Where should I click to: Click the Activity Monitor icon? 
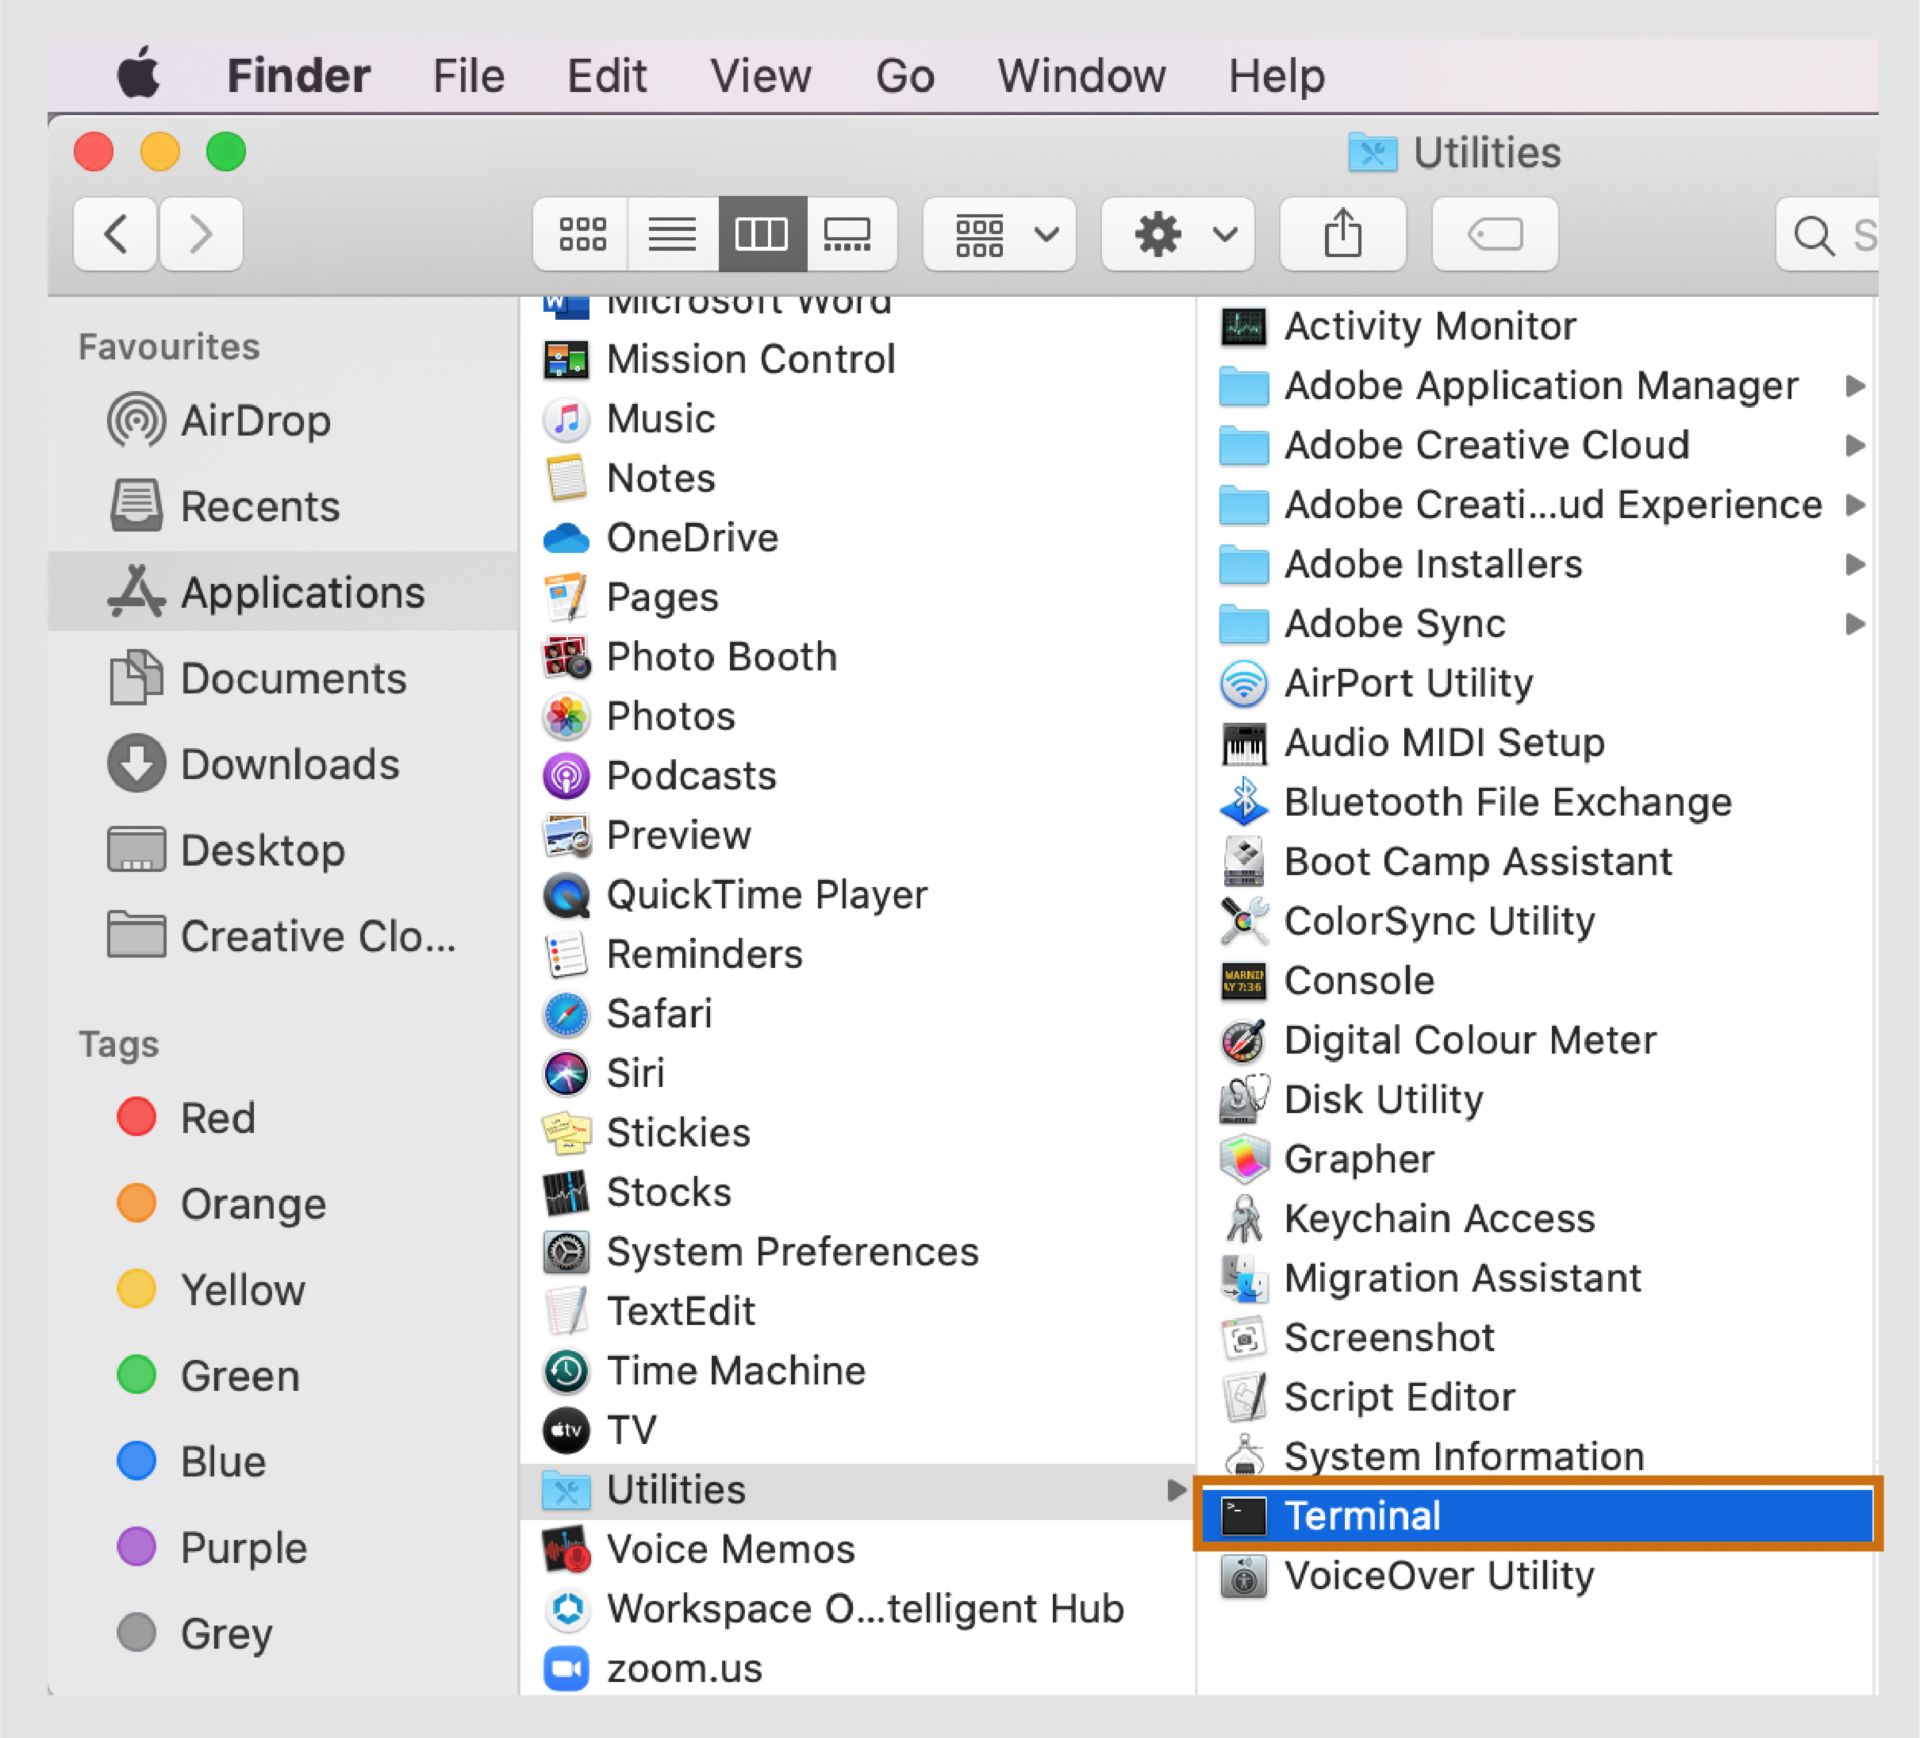click(x=1244, y=327)
